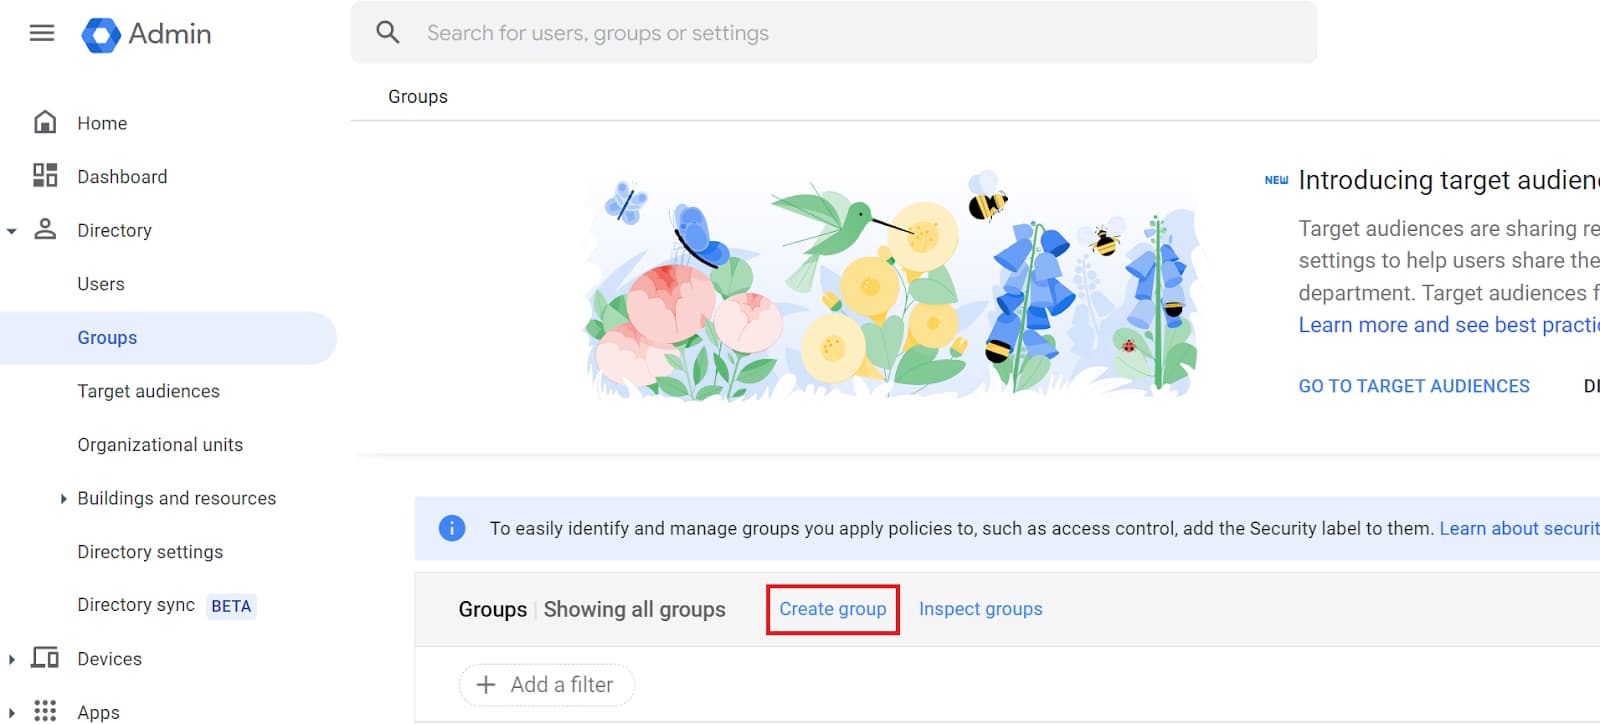Open Directory sync BETA page
The width and height of the screenshot is (1600, 724).
coord(168,606)
